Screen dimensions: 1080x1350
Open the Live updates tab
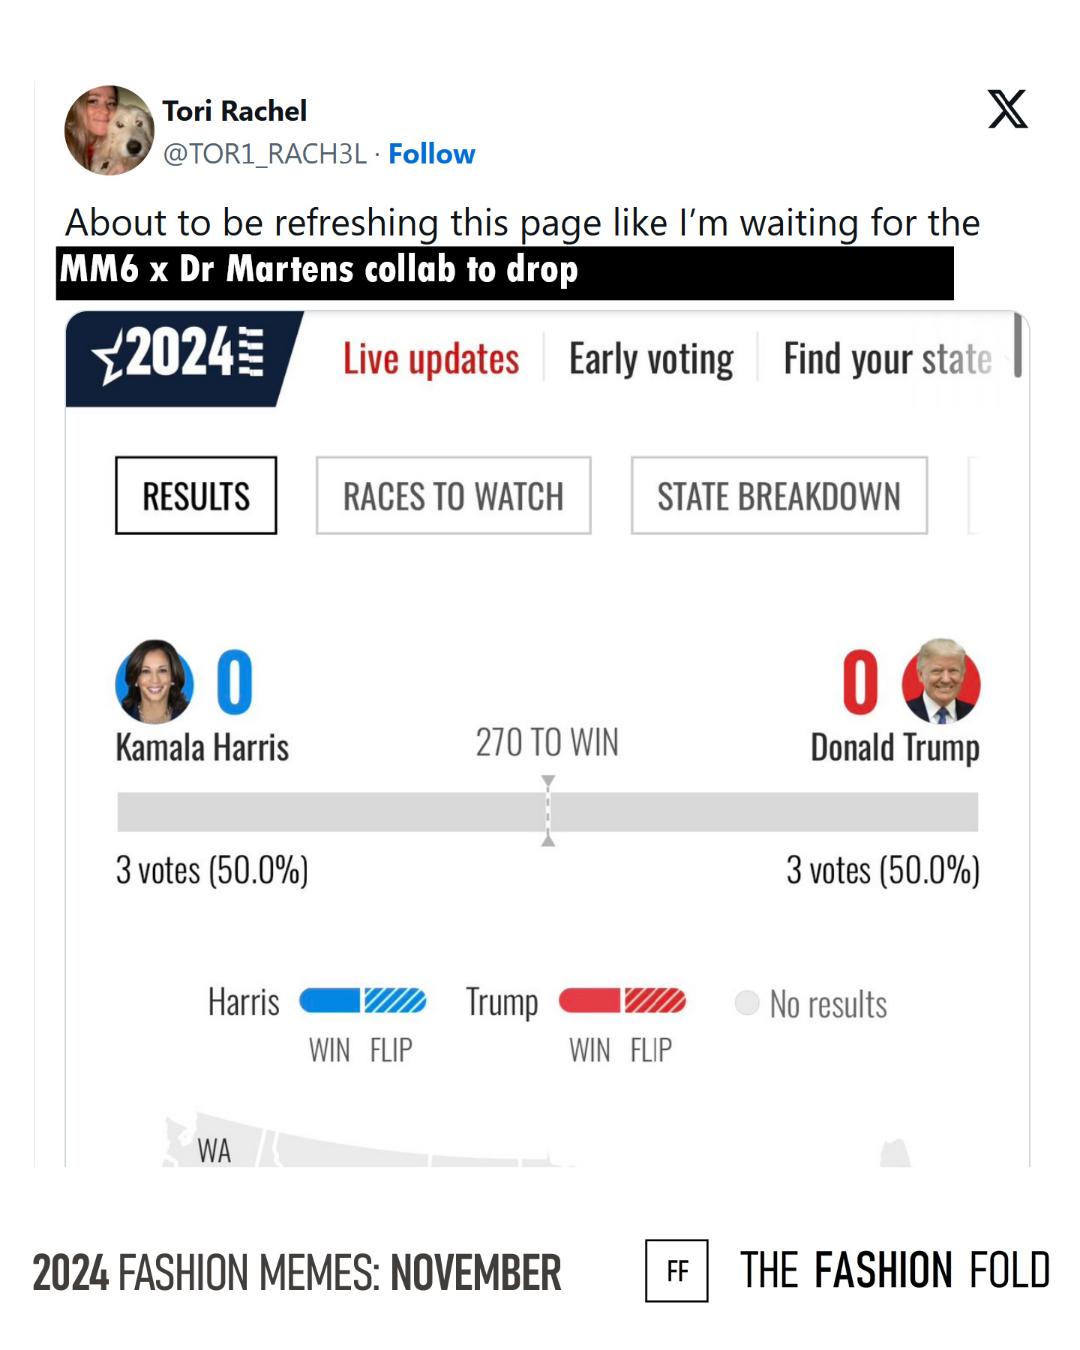point(431,359)
